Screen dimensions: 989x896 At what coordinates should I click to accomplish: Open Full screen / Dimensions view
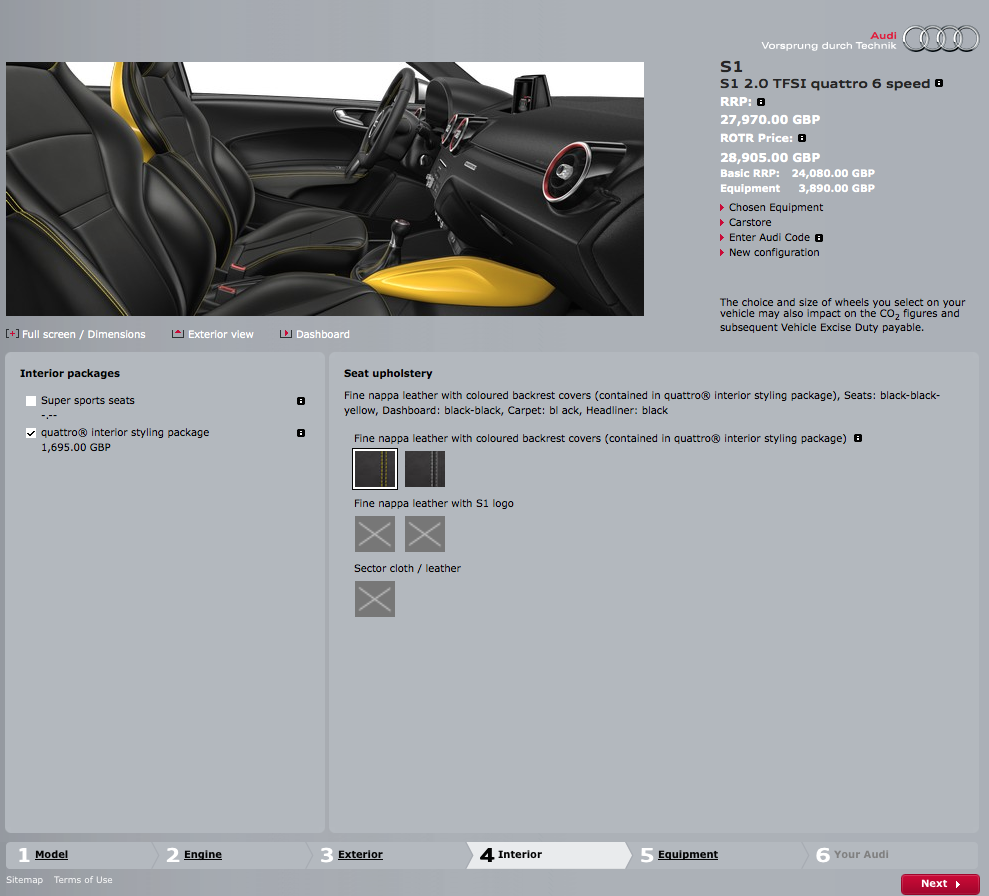click(83, 335)
